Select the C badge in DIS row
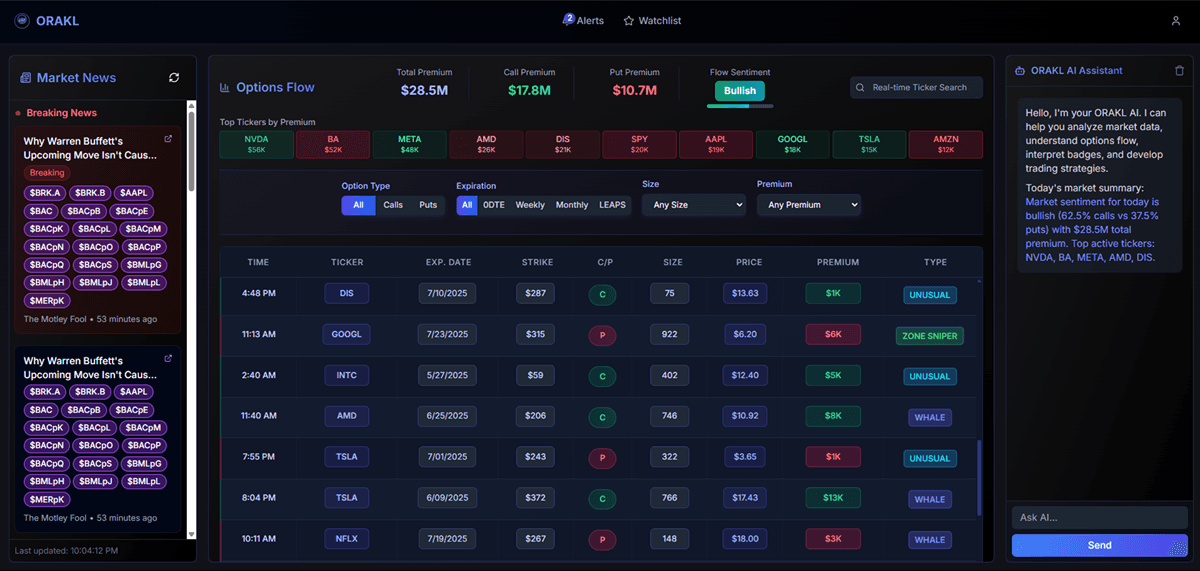Image resolution: width=1200 pixels, height=571 pixels. [603, 295]
